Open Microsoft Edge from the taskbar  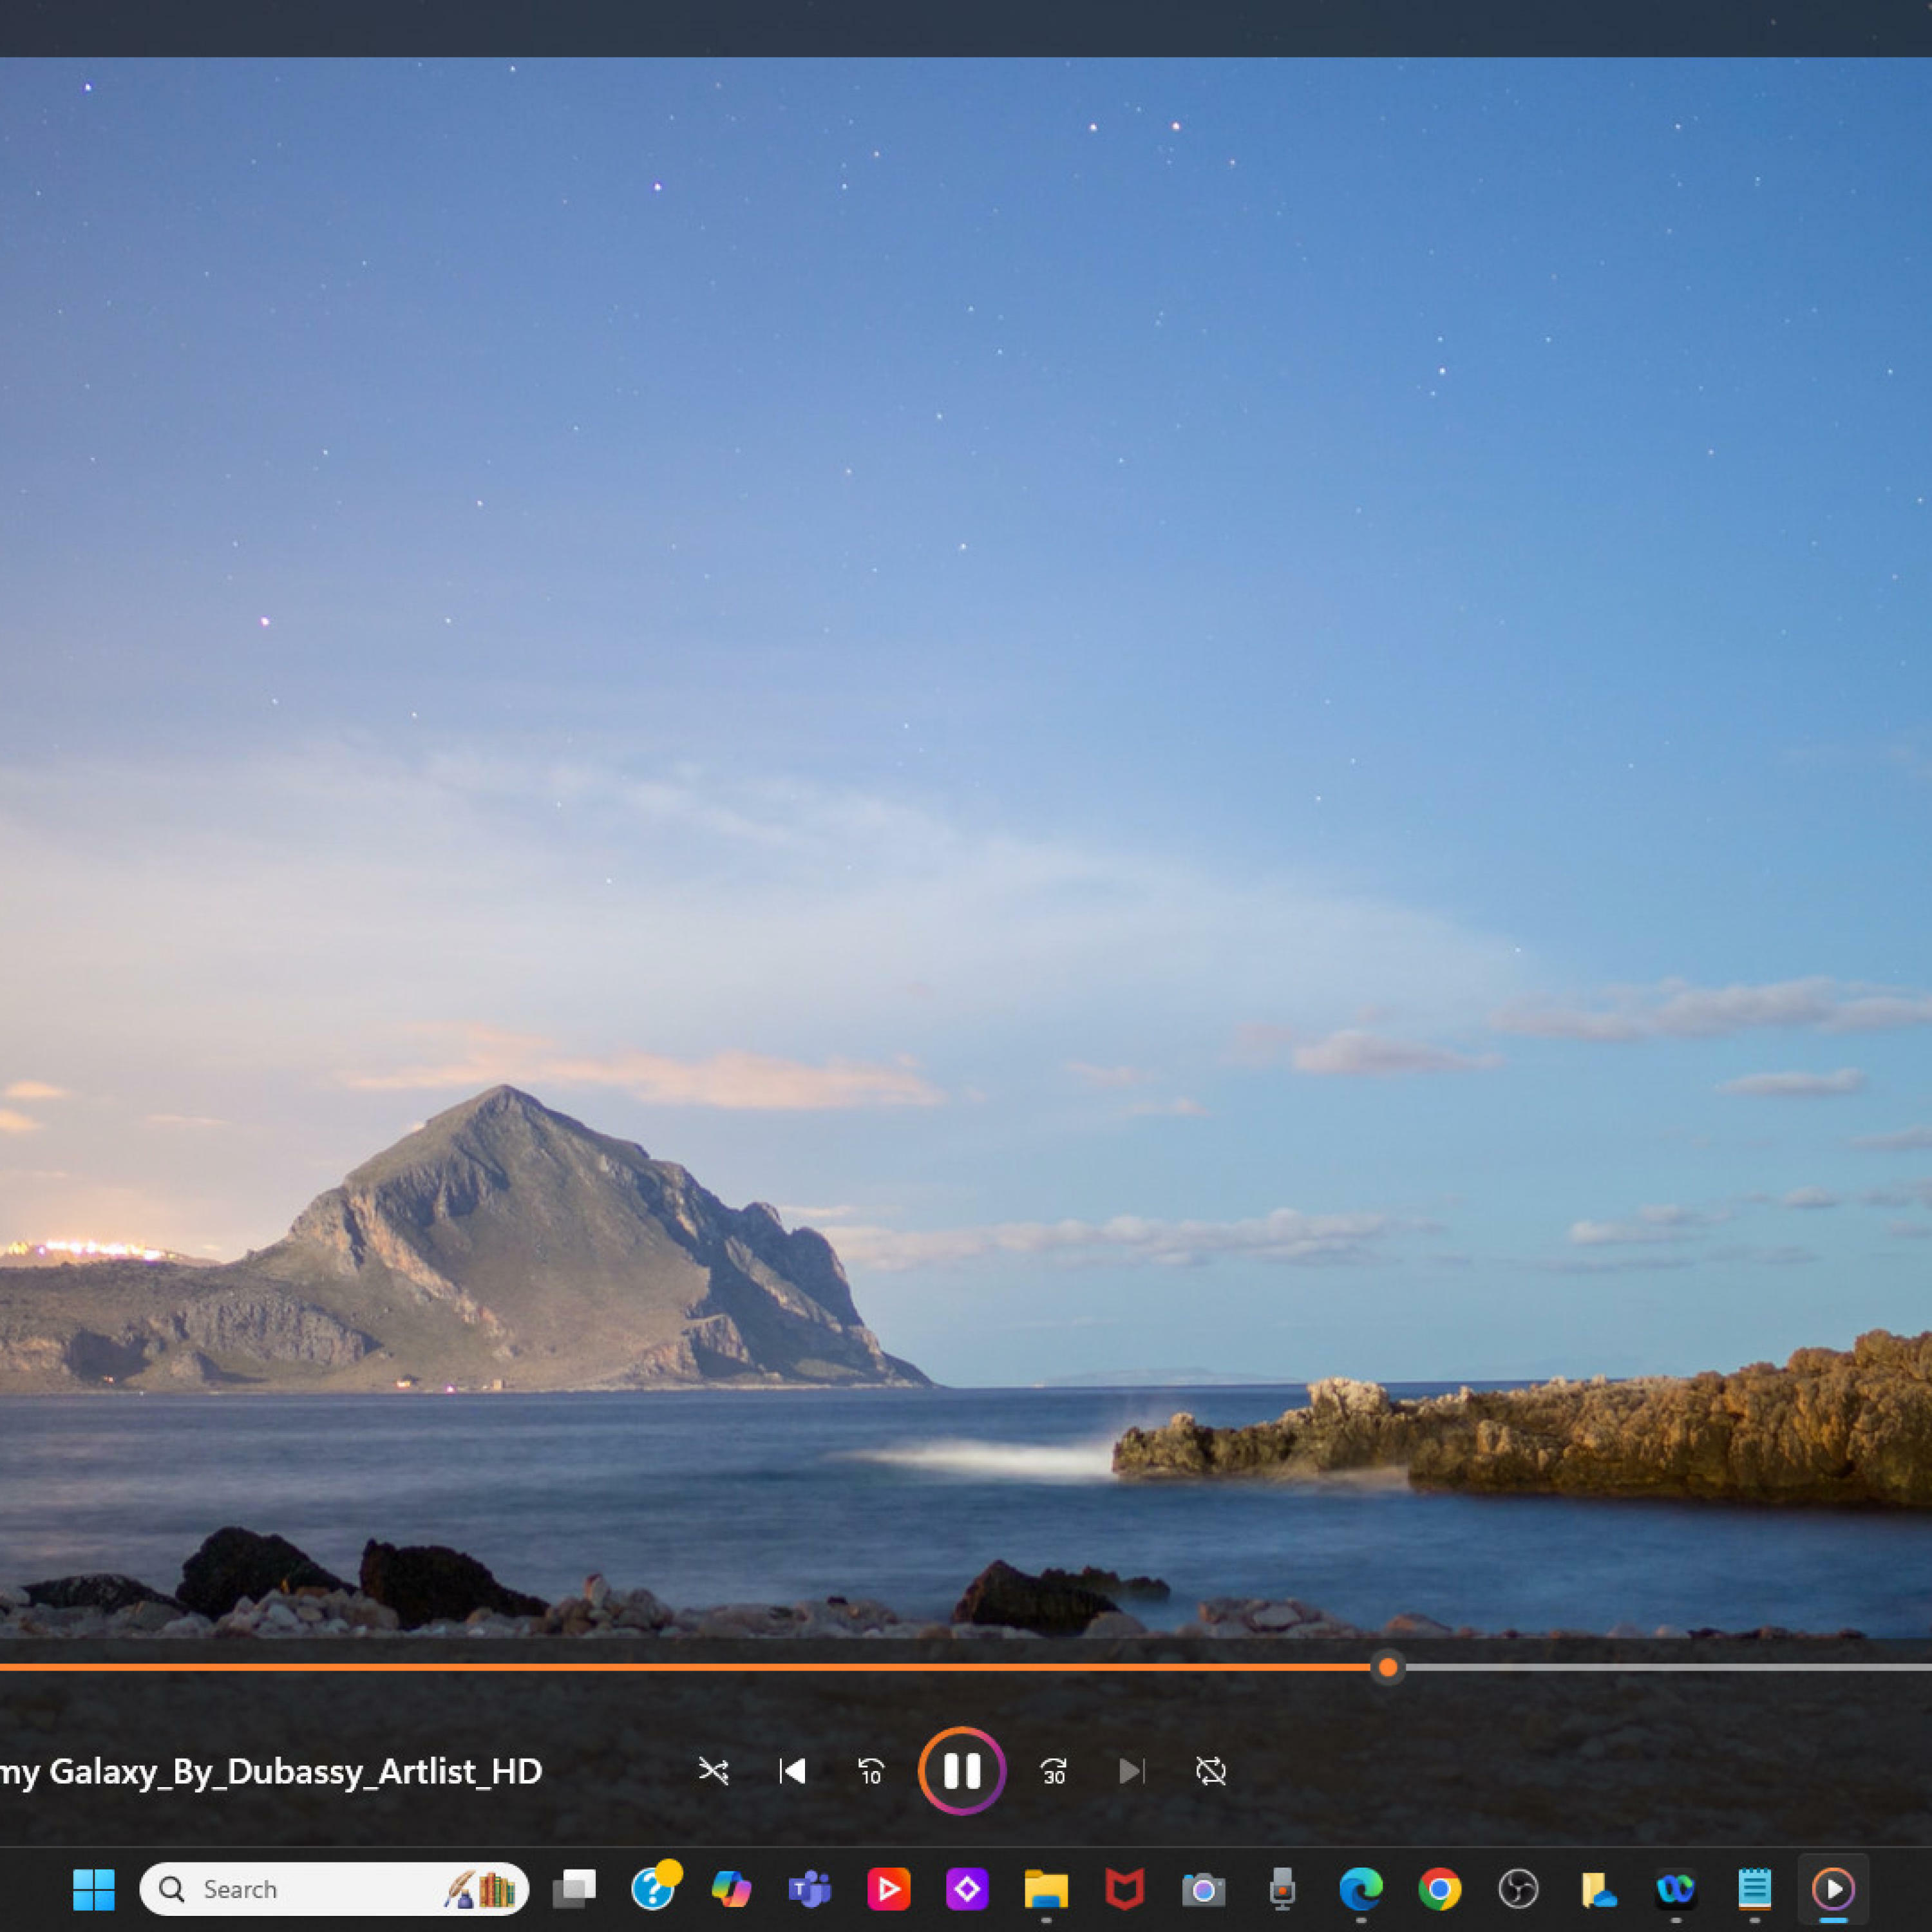point(1361,1889)
